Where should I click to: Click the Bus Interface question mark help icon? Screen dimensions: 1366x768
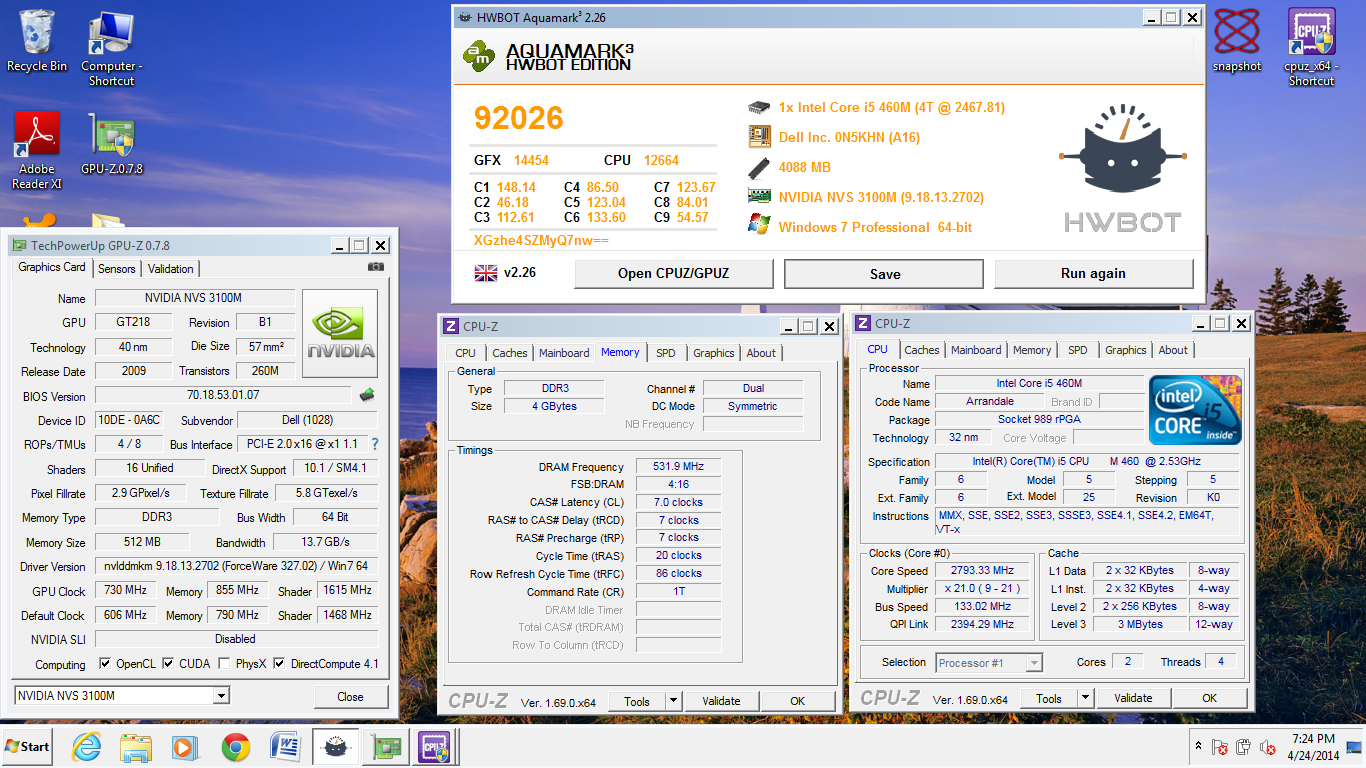tap(375, 444)
